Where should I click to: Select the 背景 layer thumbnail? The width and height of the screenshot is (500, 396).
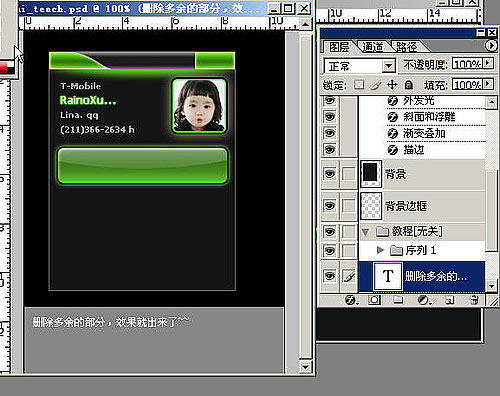[x=371, y=174]
